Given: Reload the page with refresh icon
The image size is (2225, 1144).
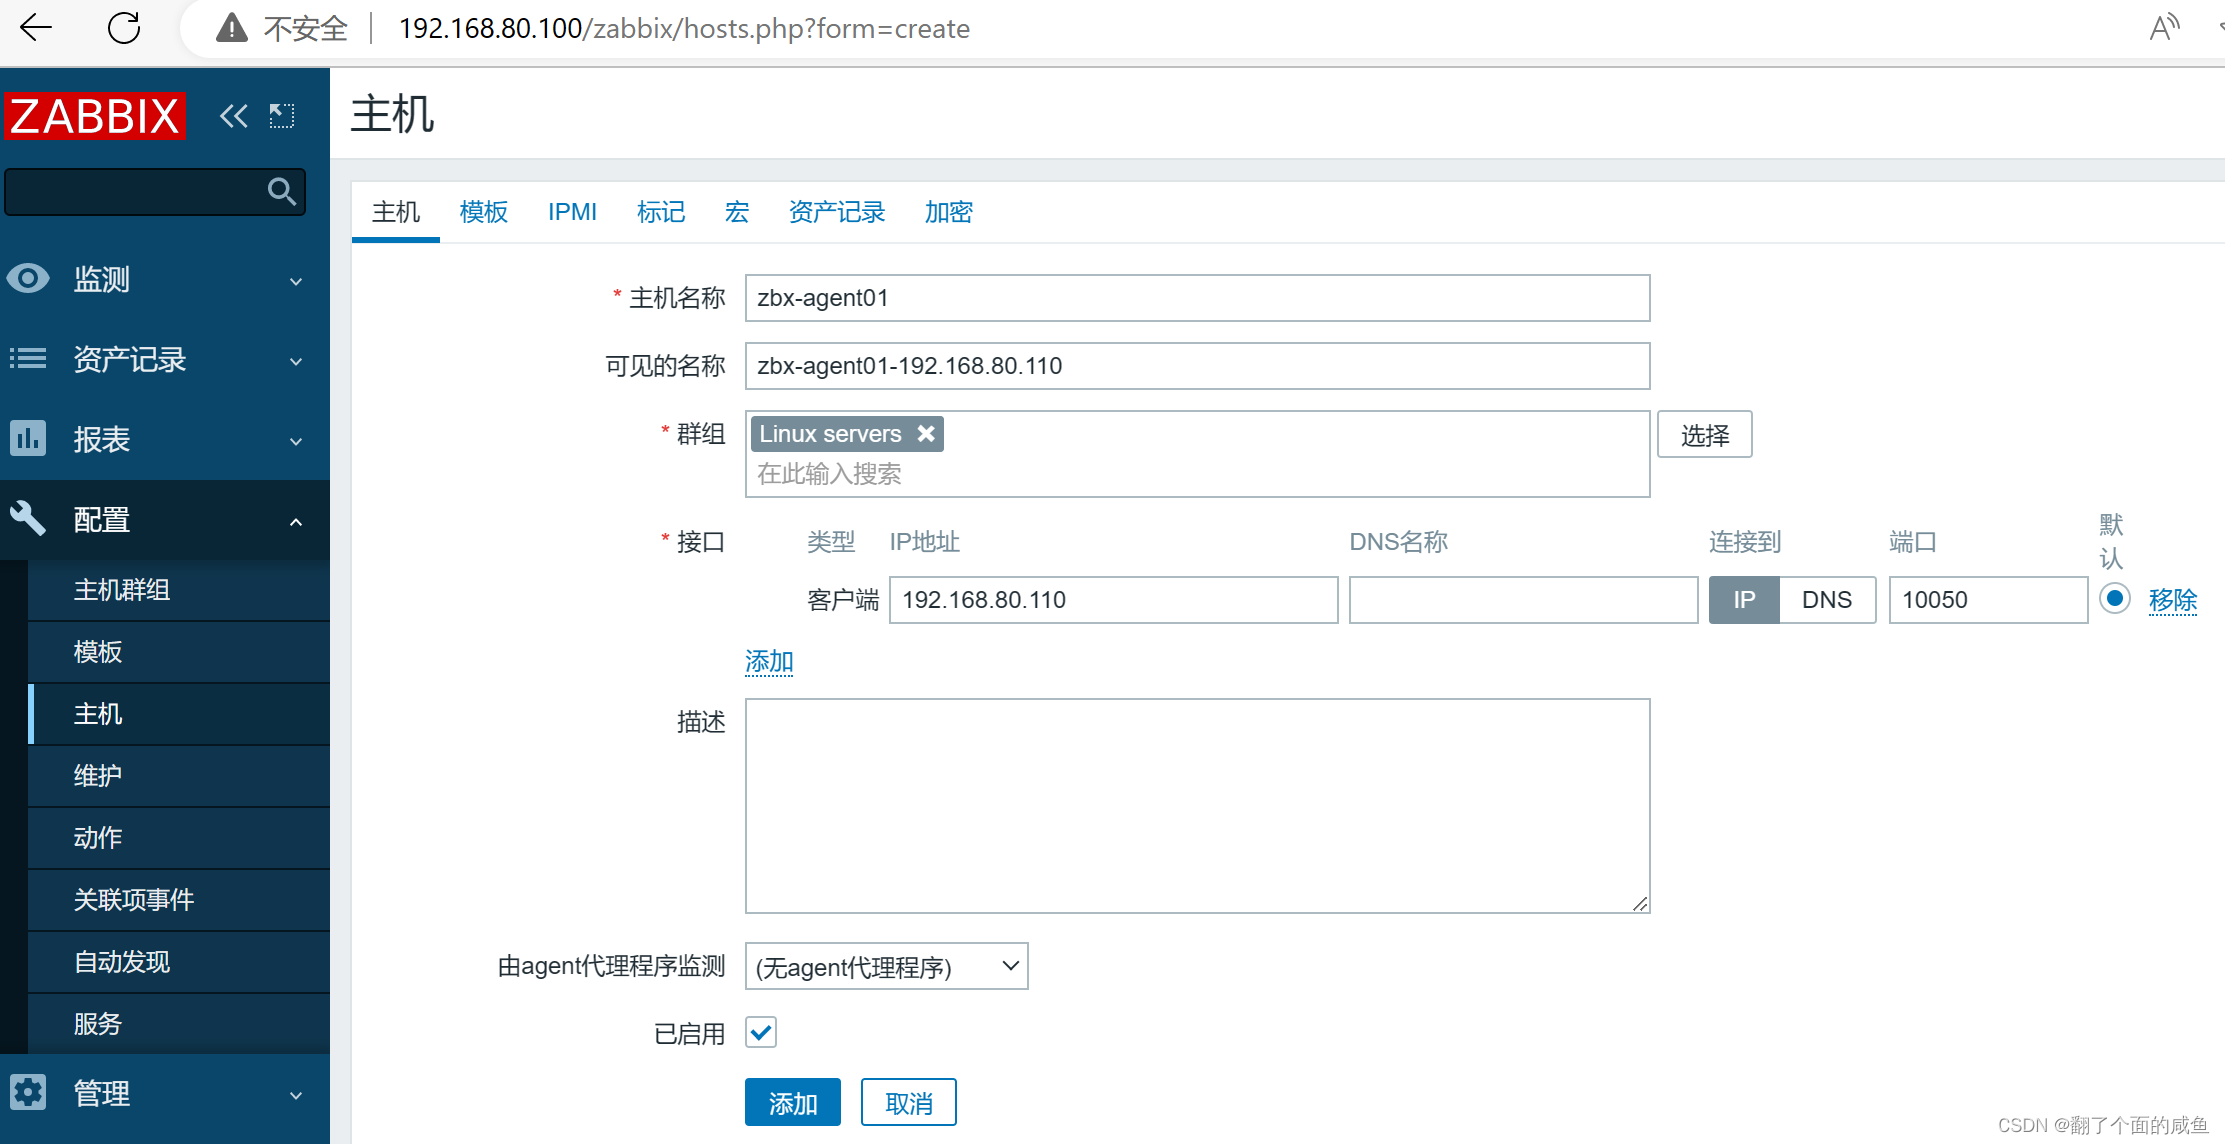Looking at the screenshot, I should 124,28.
